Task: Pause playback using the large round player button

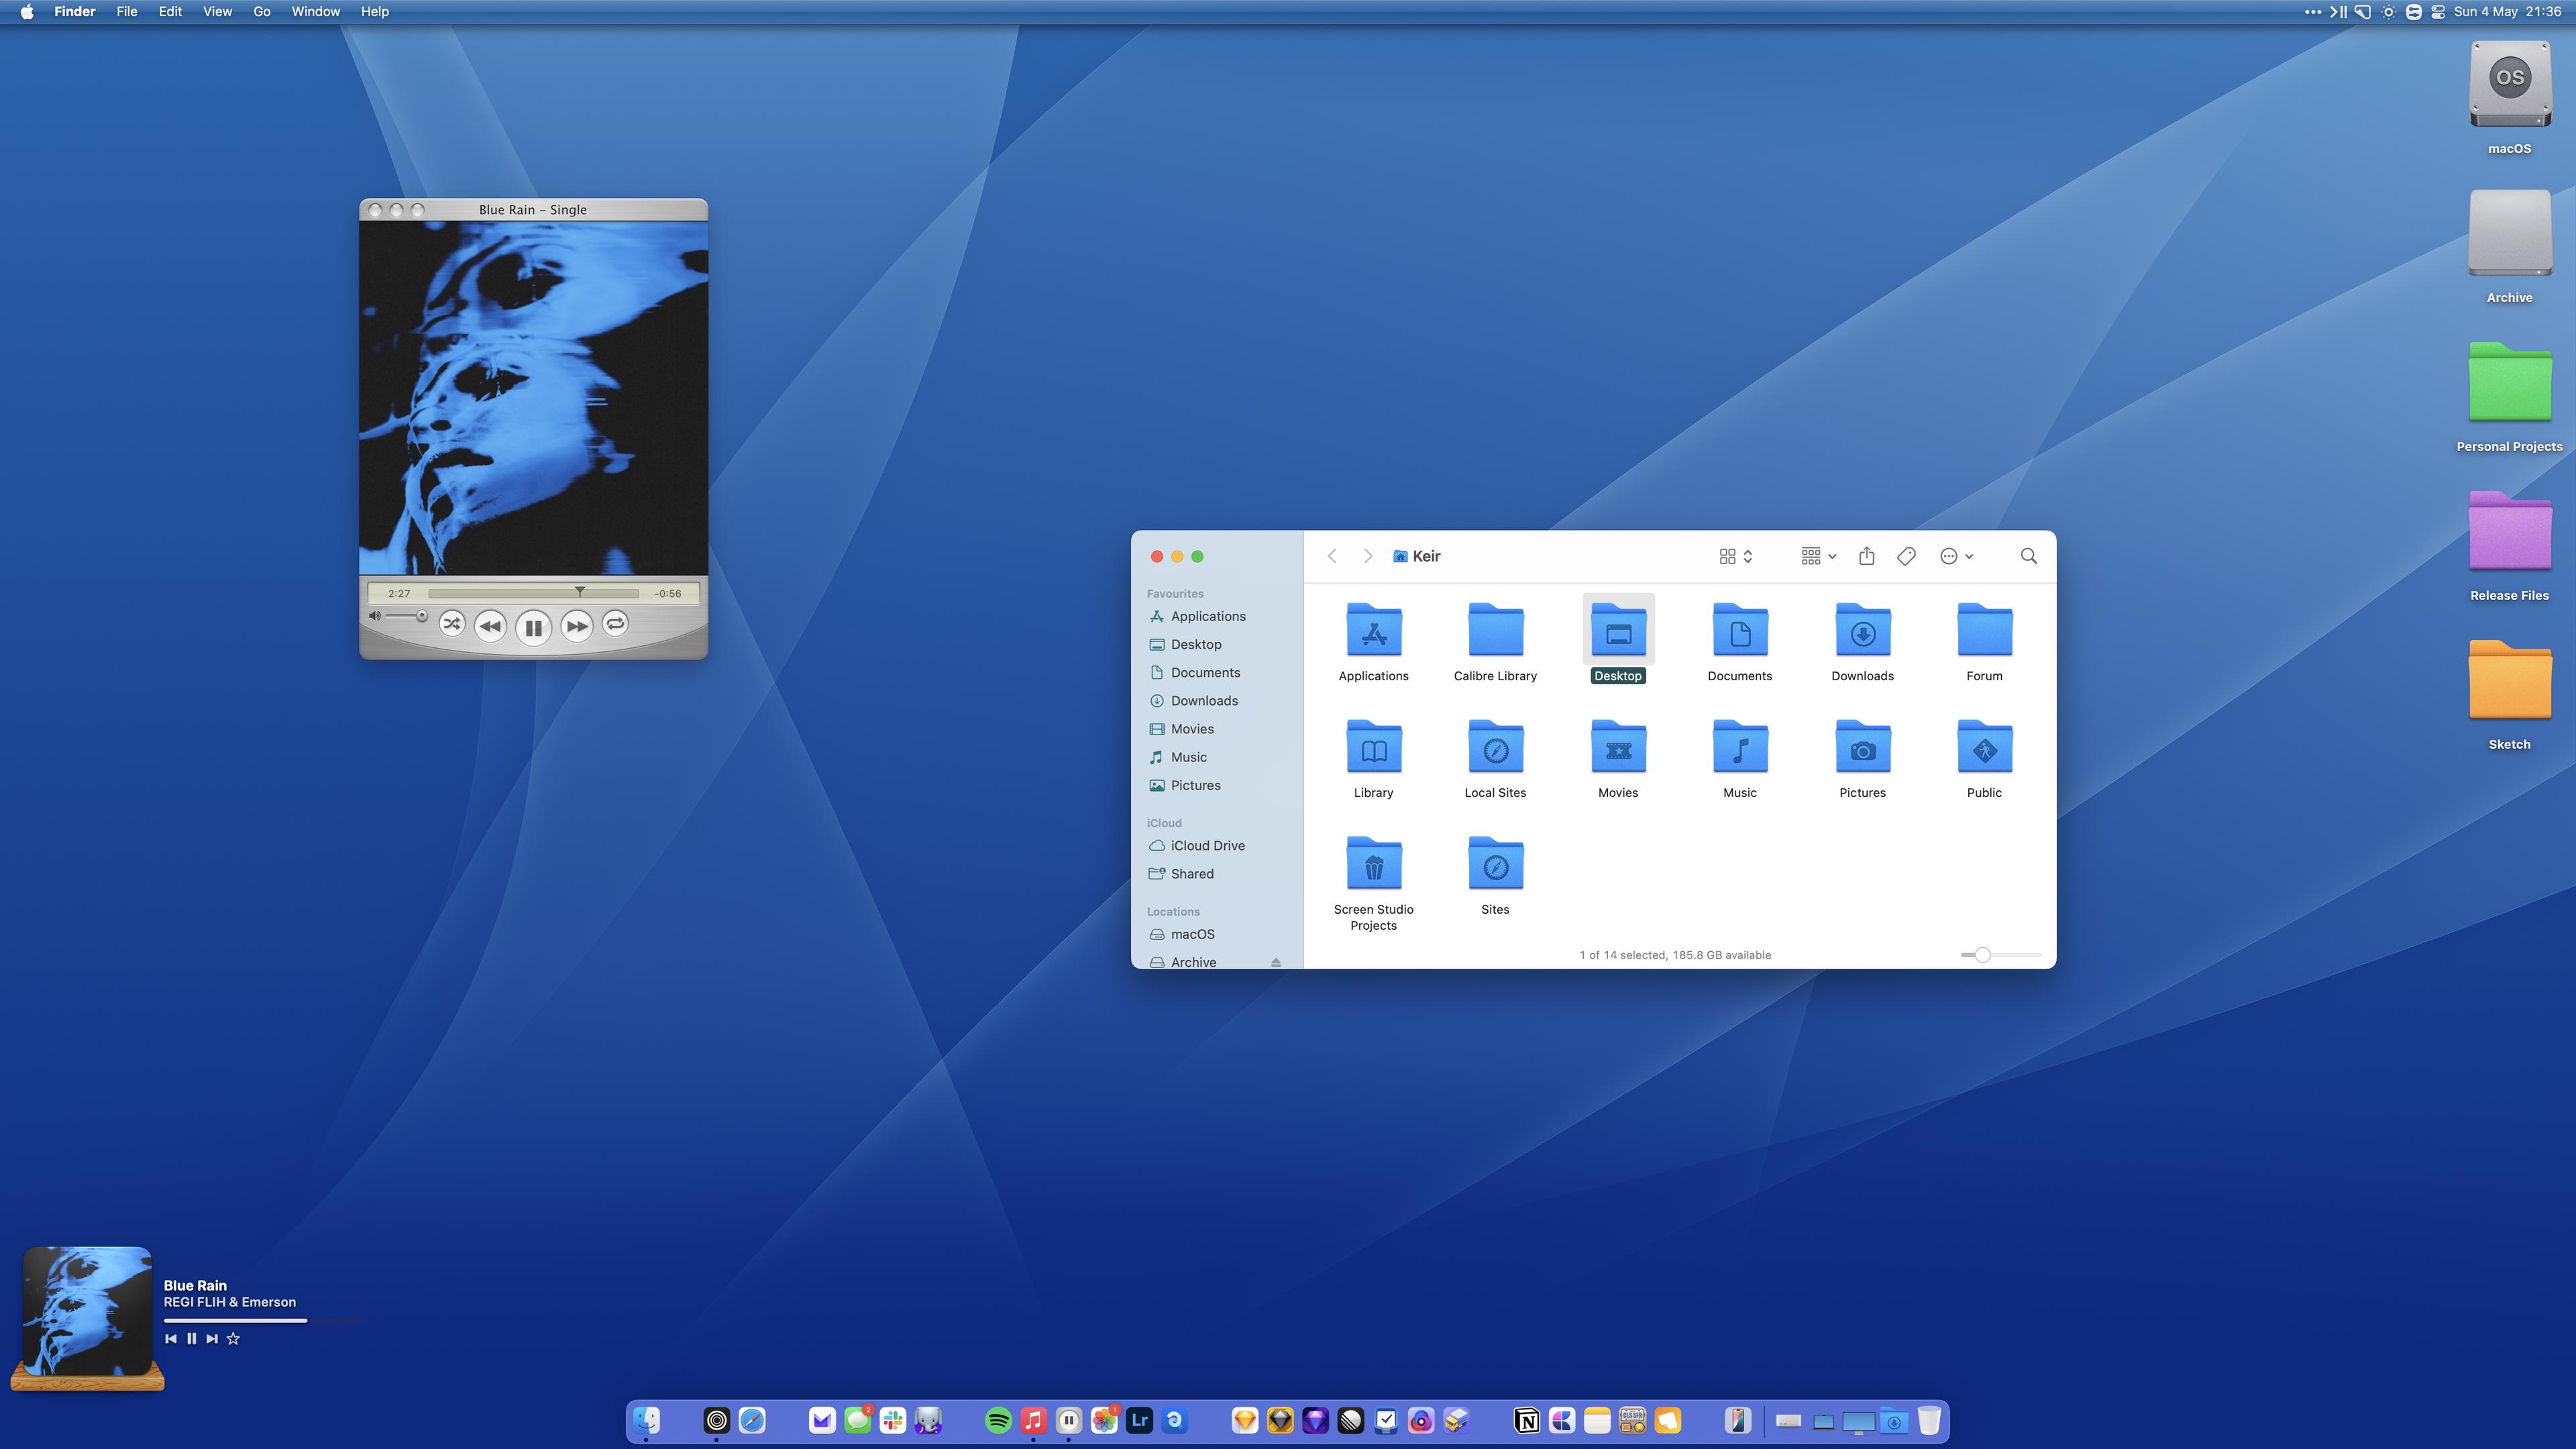Action: coord(533,628)
